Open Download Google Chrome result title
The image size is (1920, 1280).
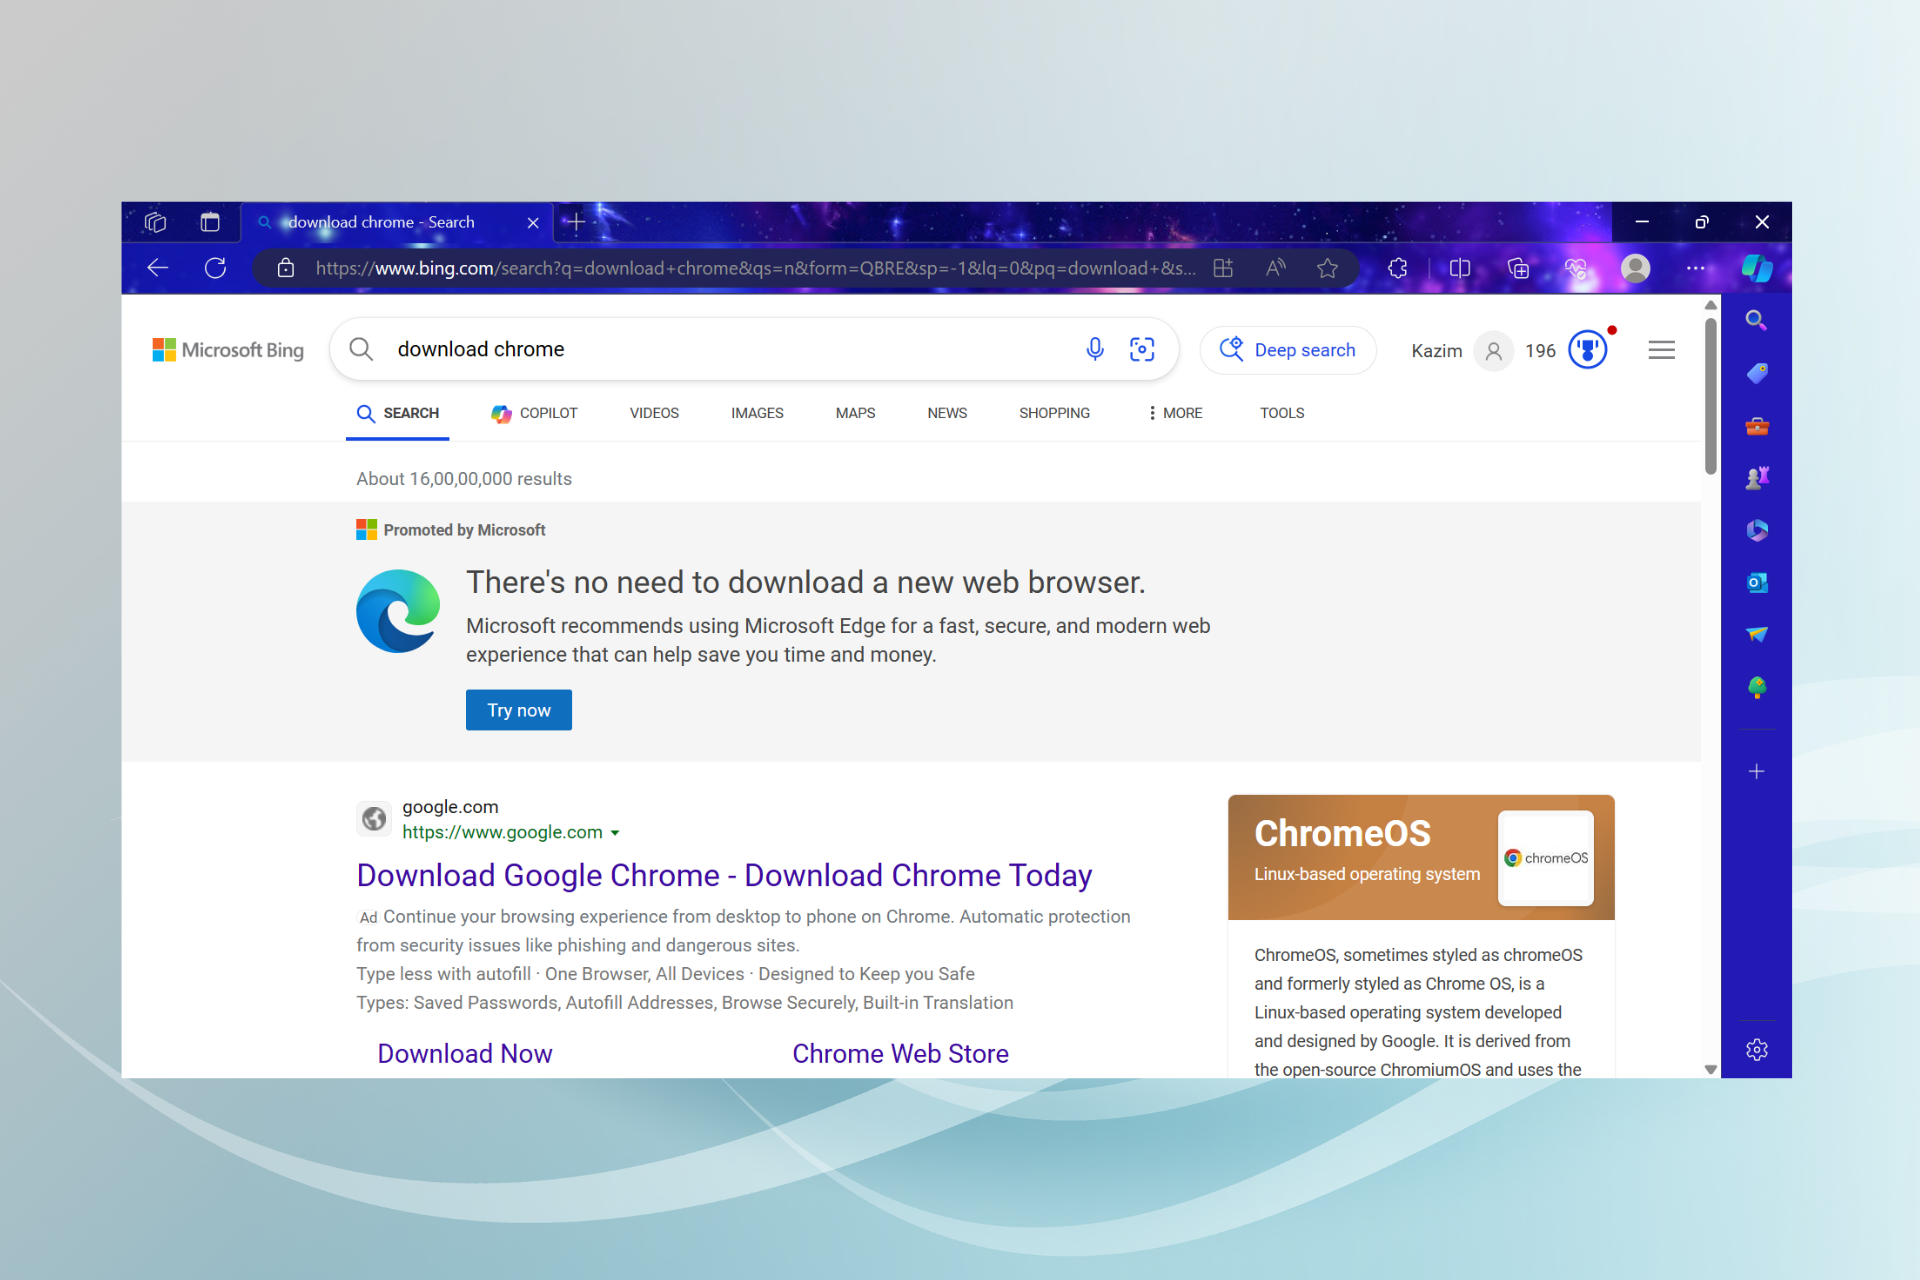point(724,875)
